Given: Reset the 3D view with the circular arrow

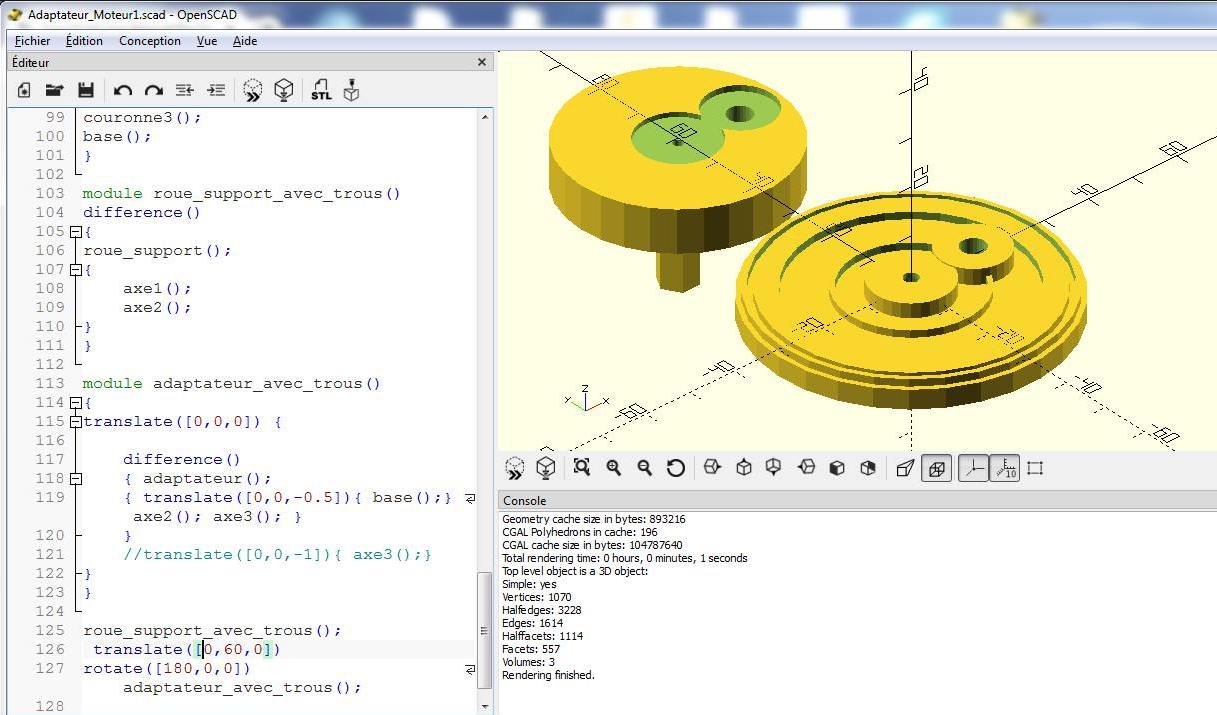Looking at the screenshot, I should (x=676, y=468).
